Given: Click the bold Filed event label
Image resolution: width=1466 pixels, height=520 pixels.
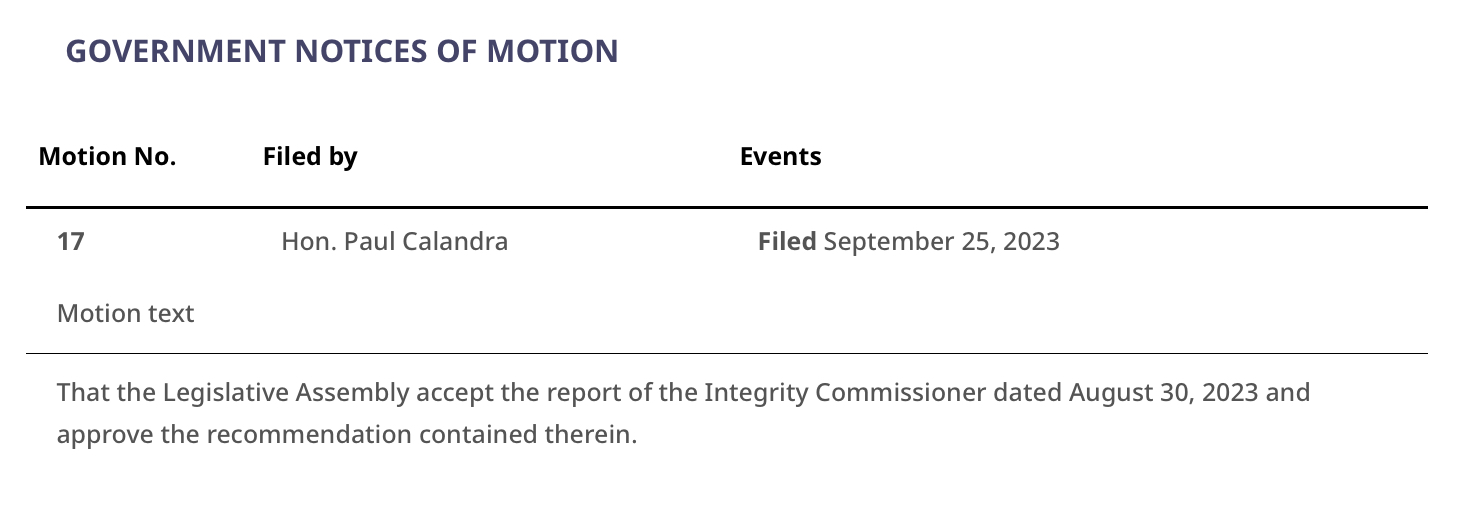Looking at the screenshot, I should pyautogui.click(x=787, y=241).
